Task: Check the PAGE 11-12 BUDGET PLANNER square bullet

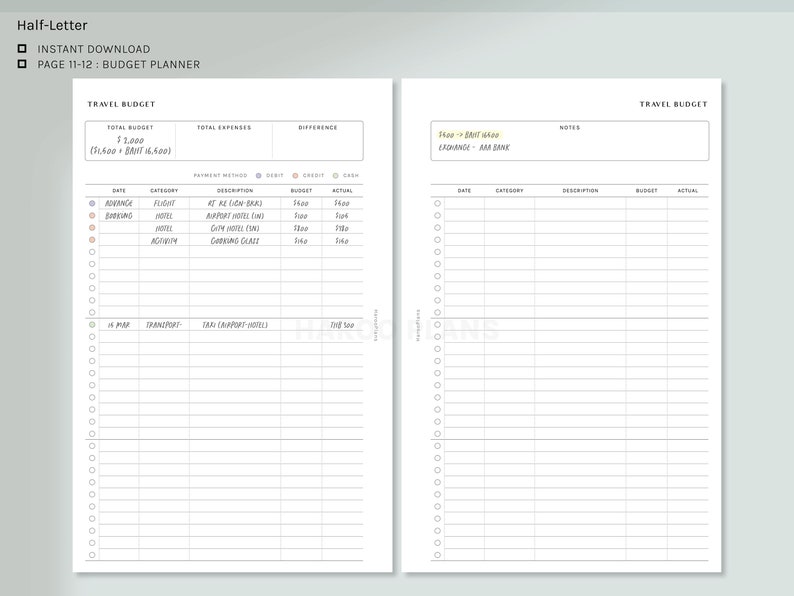Action: (x=22, y=64)
